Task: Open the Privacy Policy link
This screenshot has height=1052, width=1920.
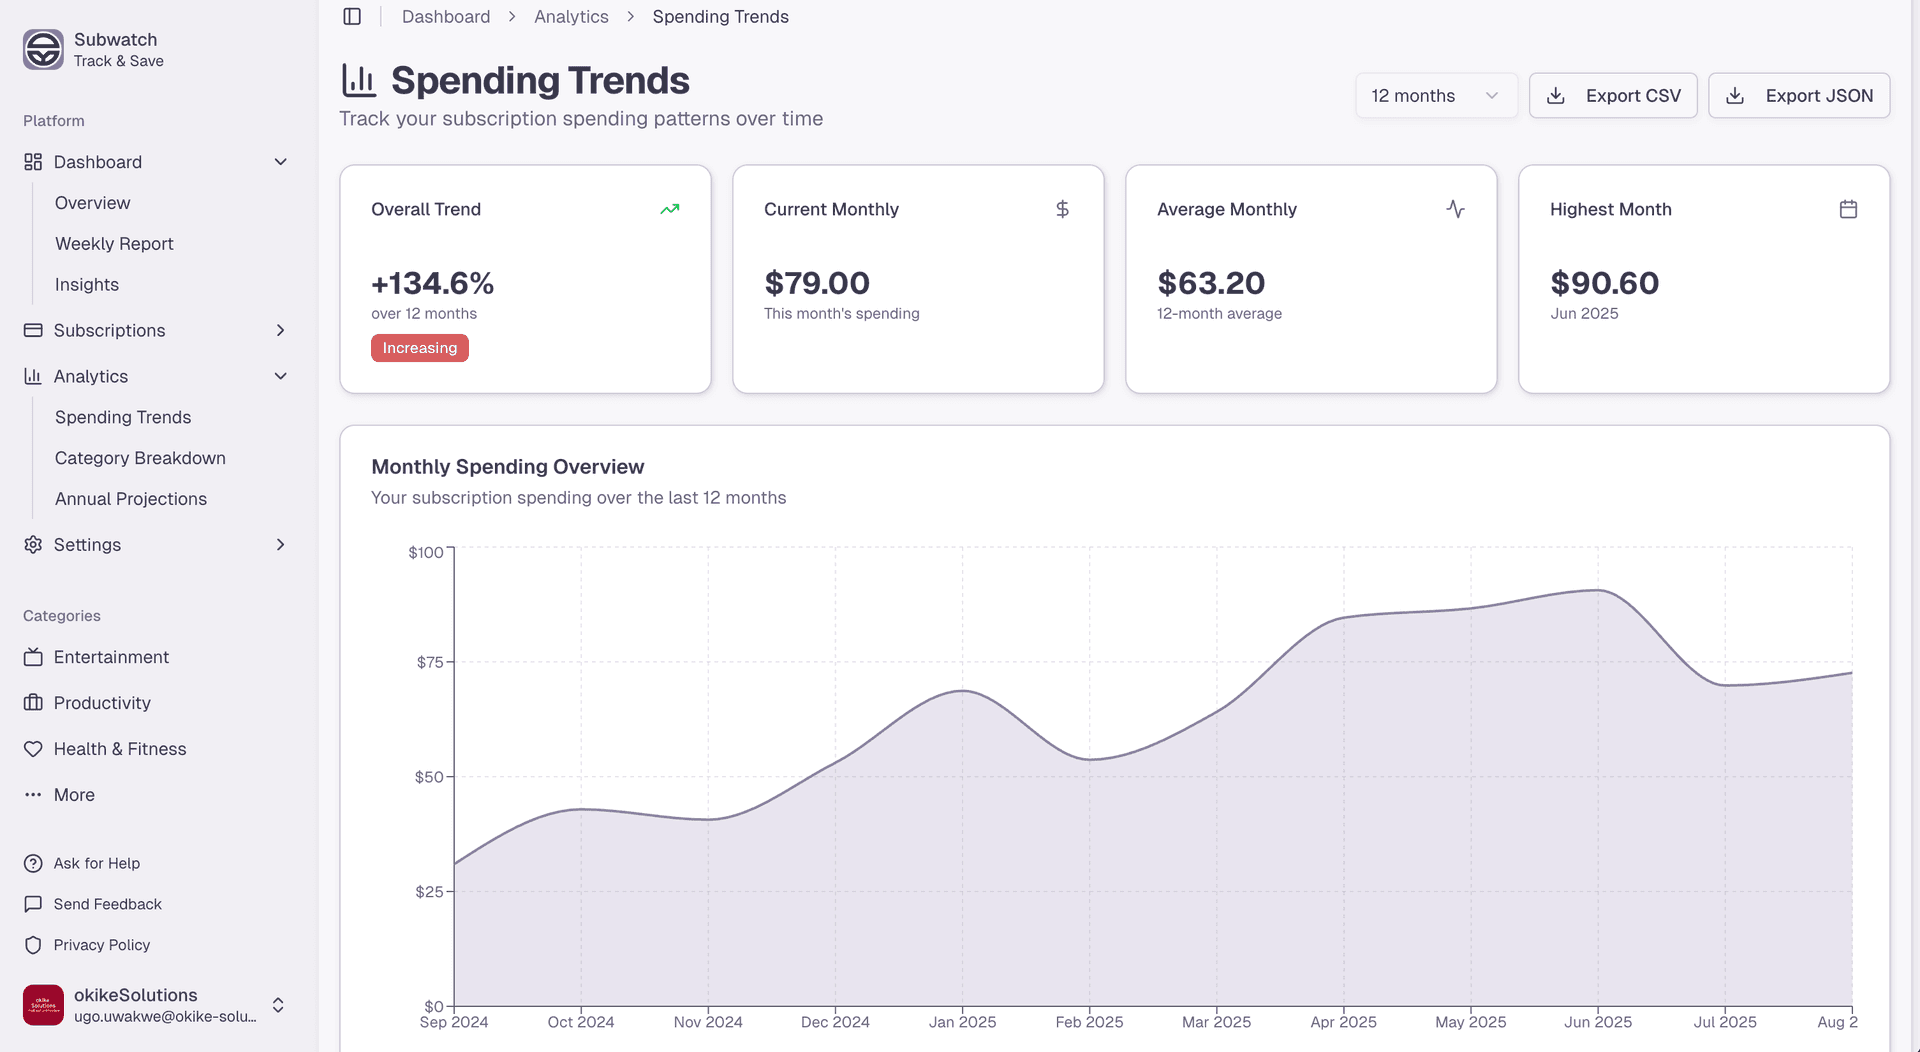Action: pyautogui.click(x=101, y=944)
